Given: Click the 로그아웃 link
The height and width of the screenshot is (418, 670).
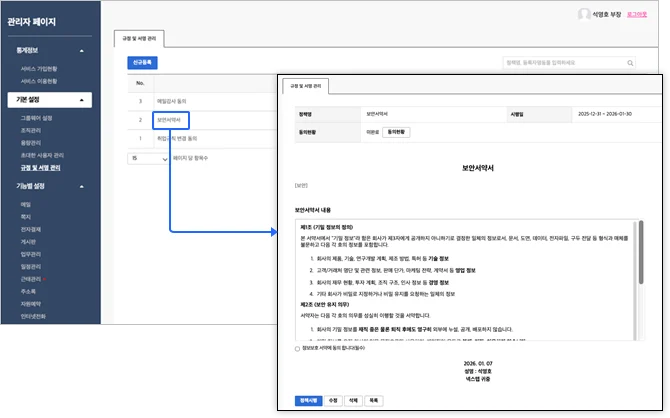Looking at the screenshot, I should tap(637, 15).
